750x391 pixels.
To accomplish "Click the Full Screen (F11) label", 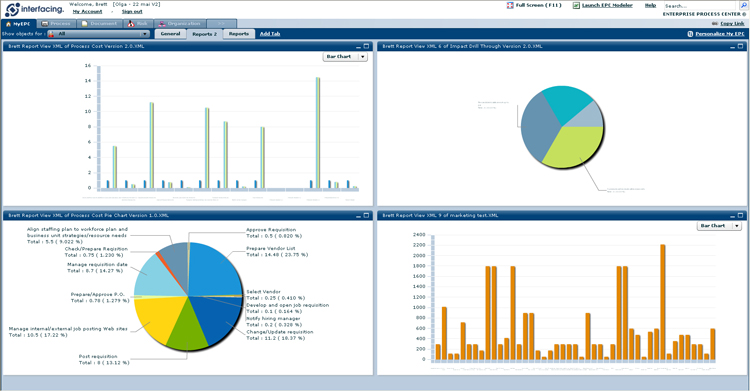I will 539,5.
